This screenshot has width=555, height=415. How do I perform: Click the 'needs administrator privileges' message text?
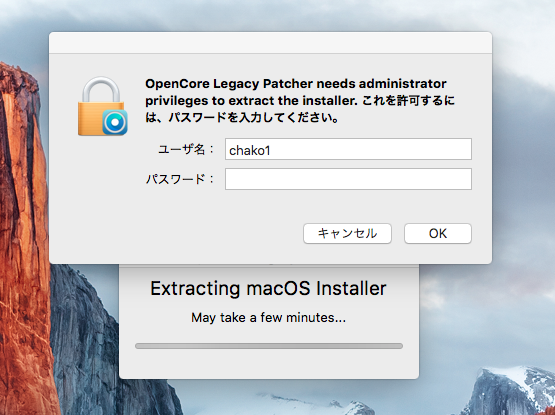coord(296,92)
